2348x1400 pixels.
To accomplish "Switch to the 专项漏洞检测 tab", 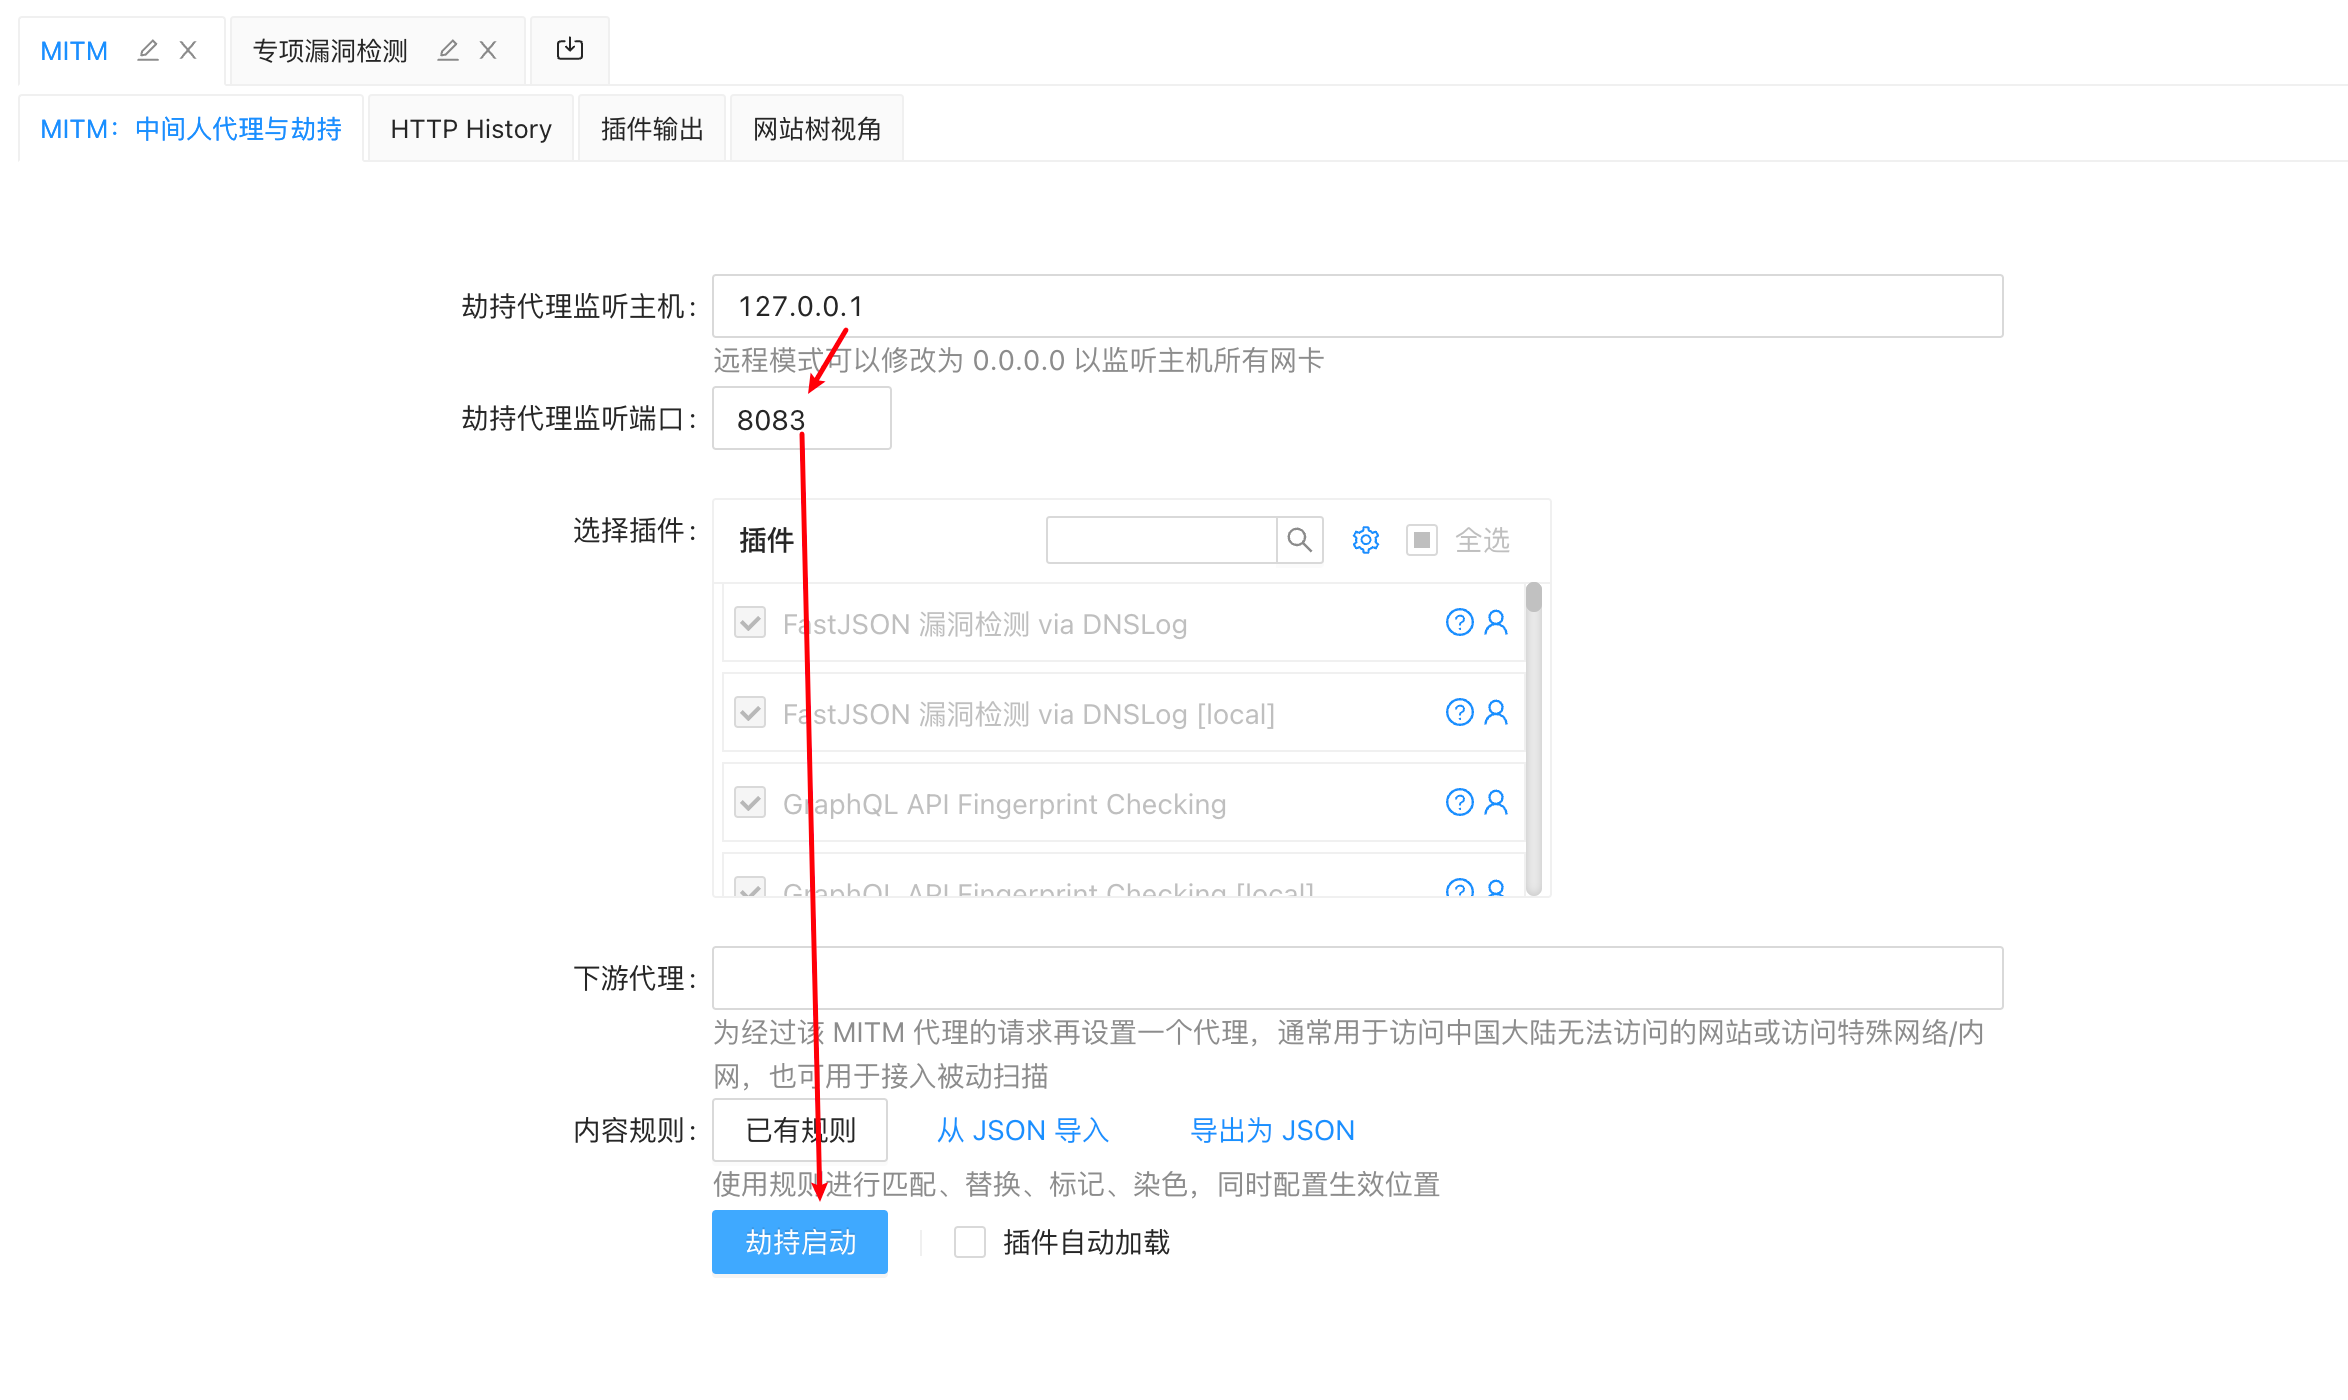I will [x=330, y=51].
